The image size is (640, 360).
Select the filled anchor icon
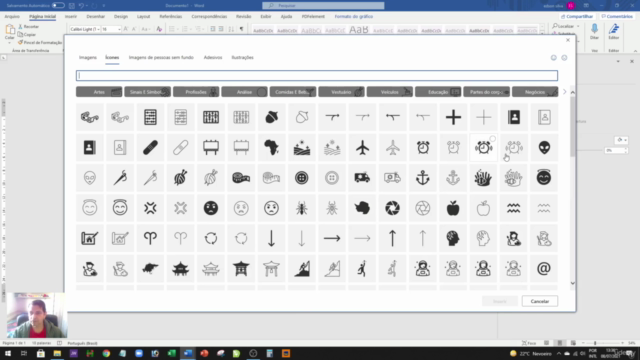click(422, 178)
